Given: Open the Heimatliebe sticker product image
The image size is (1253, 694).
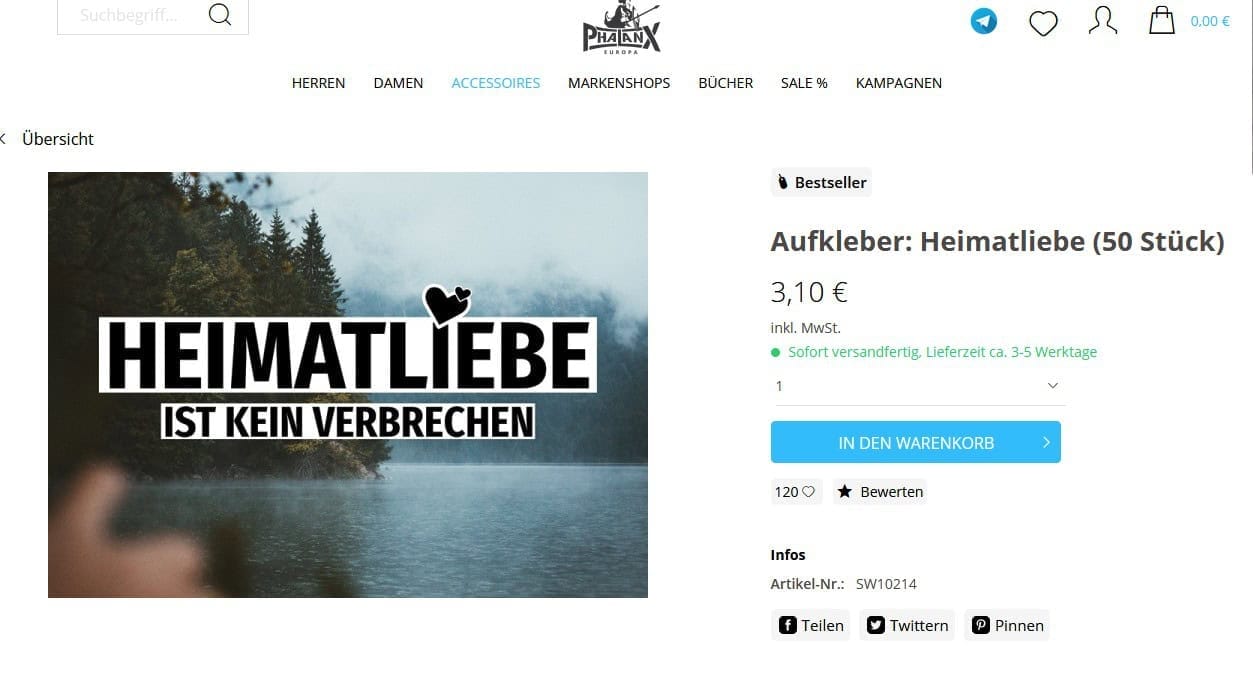Looking at the screenshot, I should [x=348, y=385].
